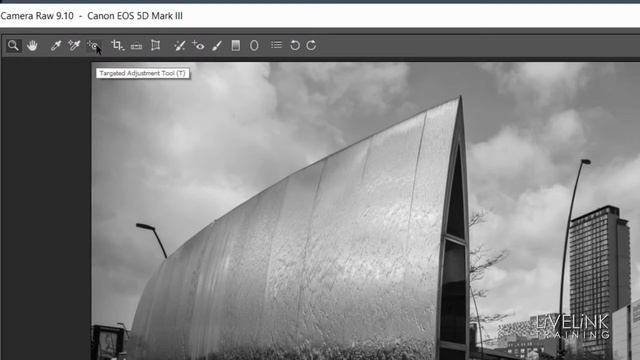Select the Radial Filter tool
The image size is (640, 360).
tap(254, 45)
